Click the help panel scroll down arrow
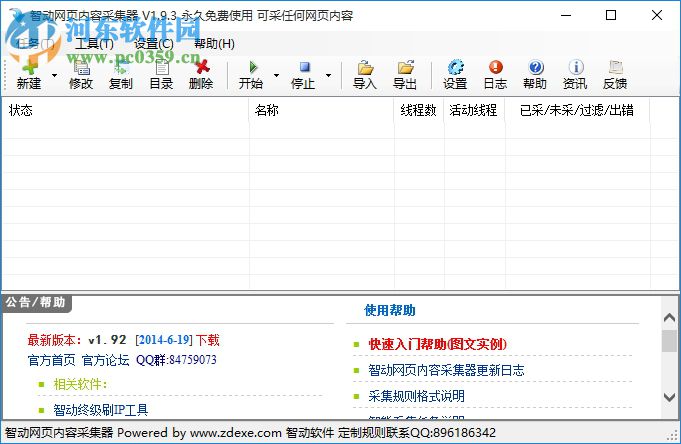 669,397
